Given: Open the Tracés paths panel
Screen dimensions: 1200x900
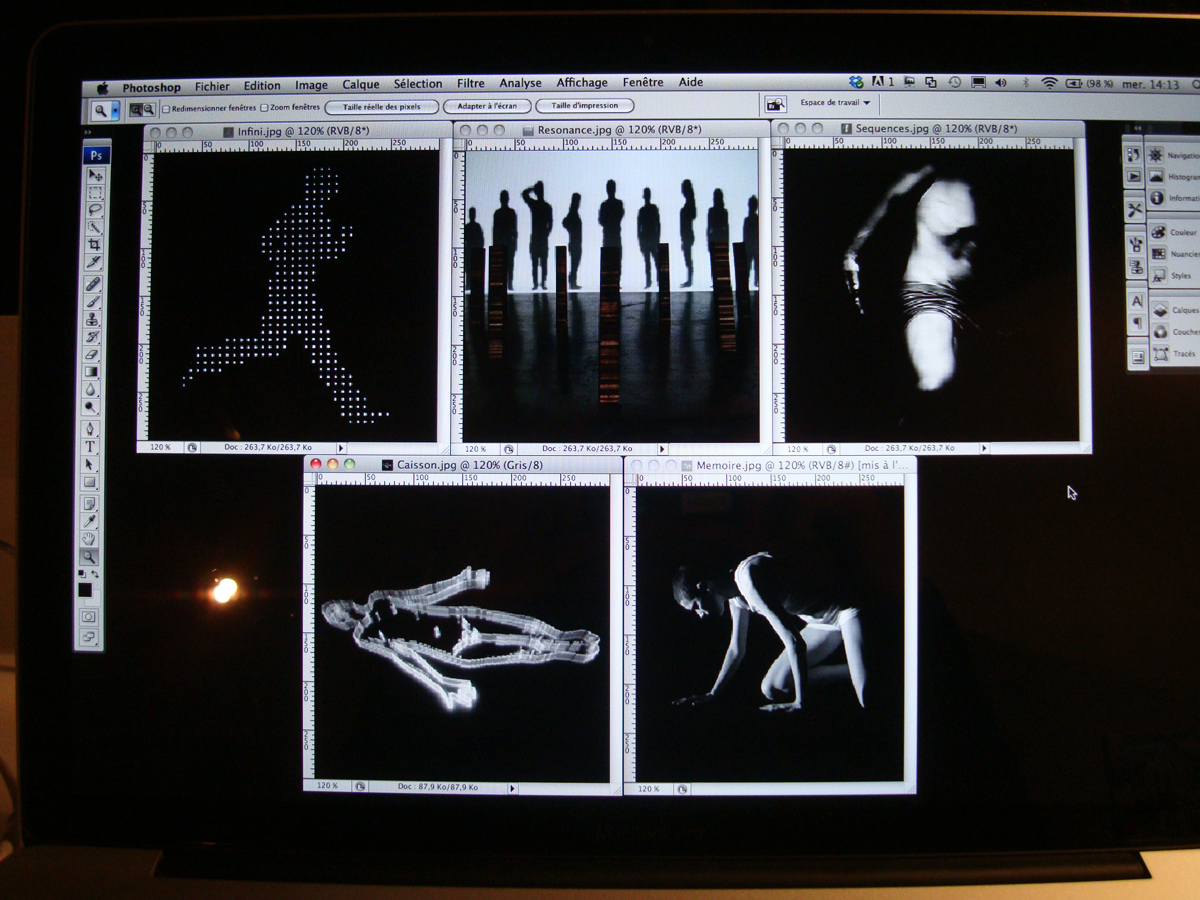Looking at the screenshot, I should tap(1174, 353).
